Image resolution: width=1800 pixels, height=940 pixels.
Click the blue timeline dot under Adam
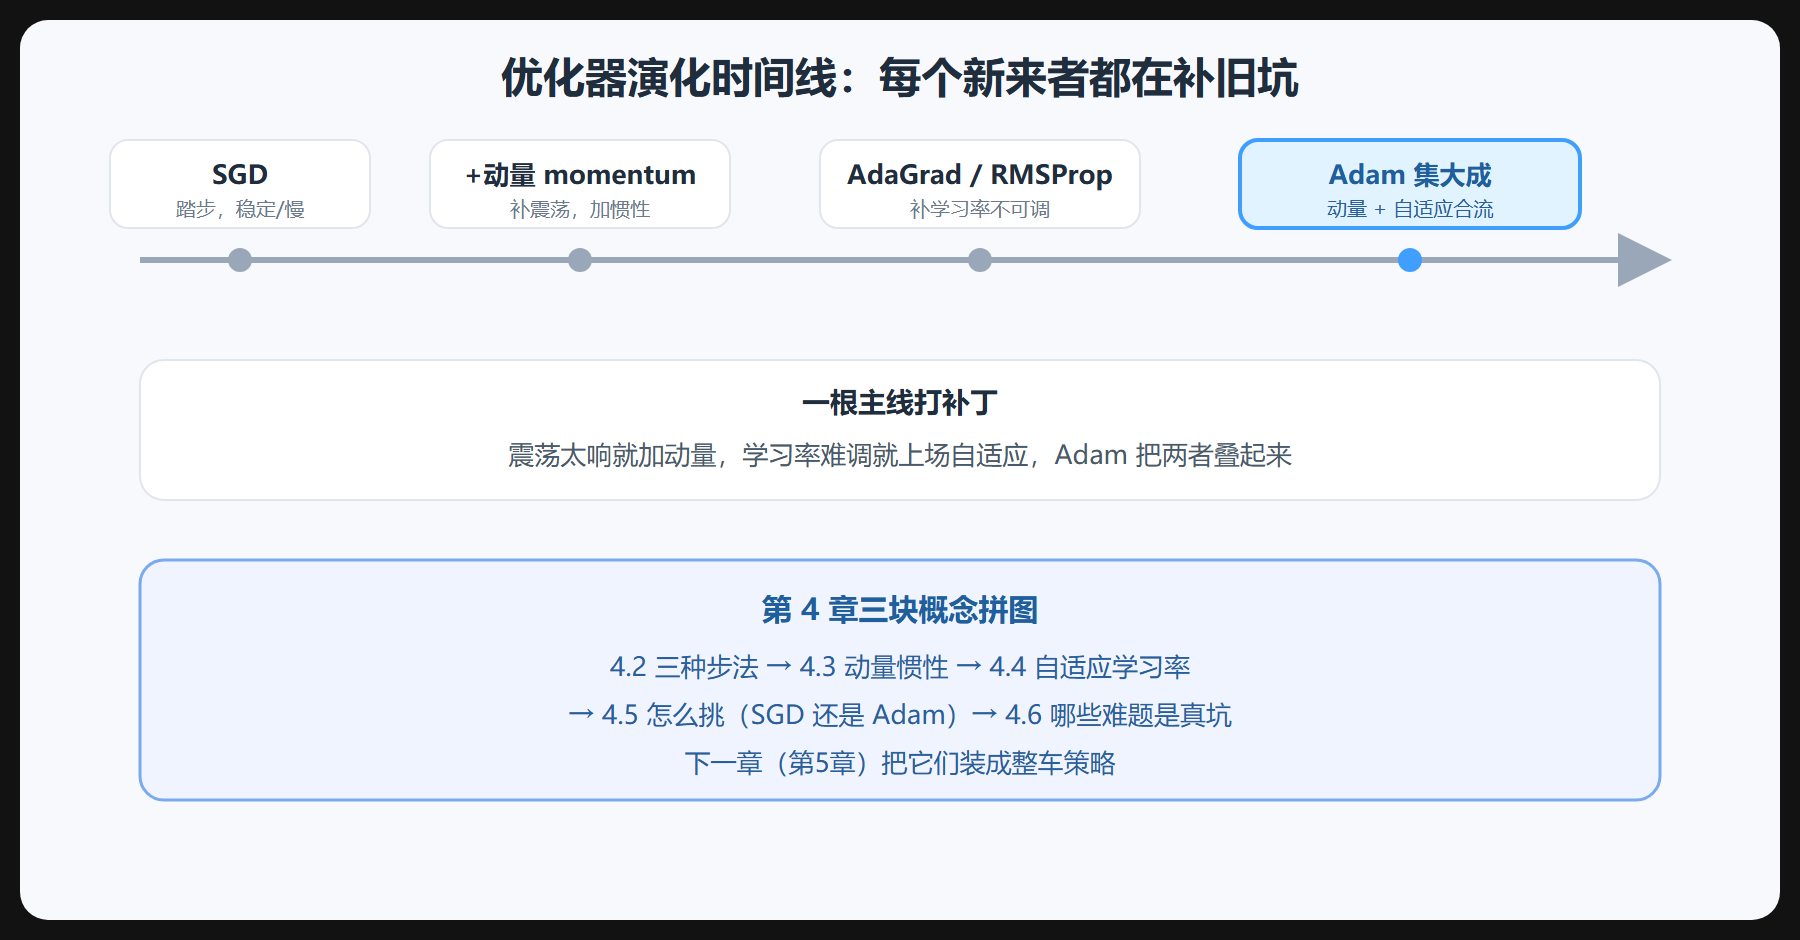click(x=1410, y=260)
